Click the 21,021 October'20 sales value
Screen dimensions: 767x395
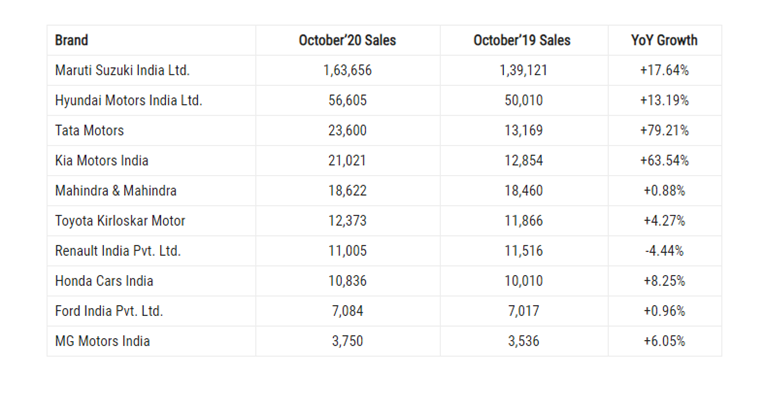[347, 161]
